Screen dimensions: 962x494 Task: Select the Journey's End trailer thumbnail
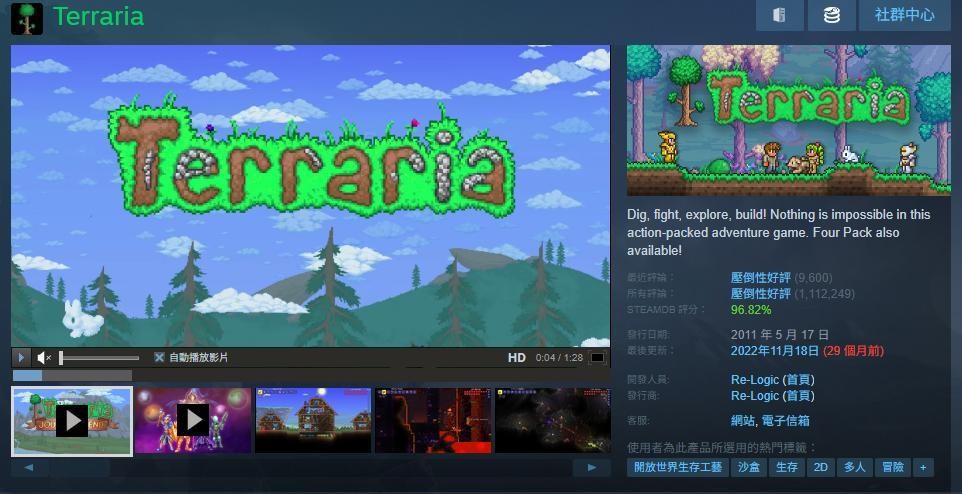click(72, 421)
